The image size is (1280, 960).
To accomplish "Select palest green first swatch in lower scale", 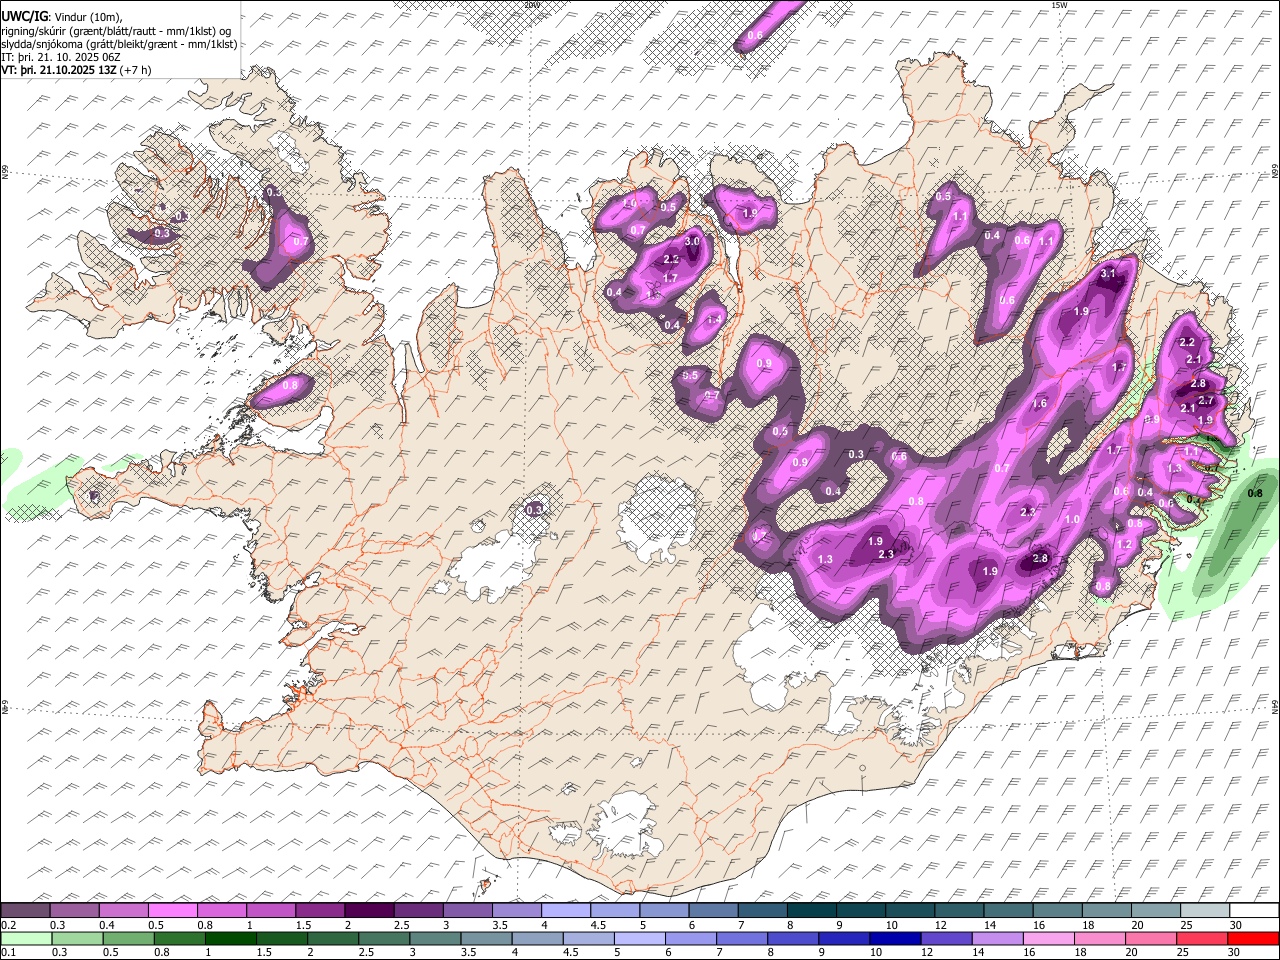I will pyautogui.click(x=26, y=938).
